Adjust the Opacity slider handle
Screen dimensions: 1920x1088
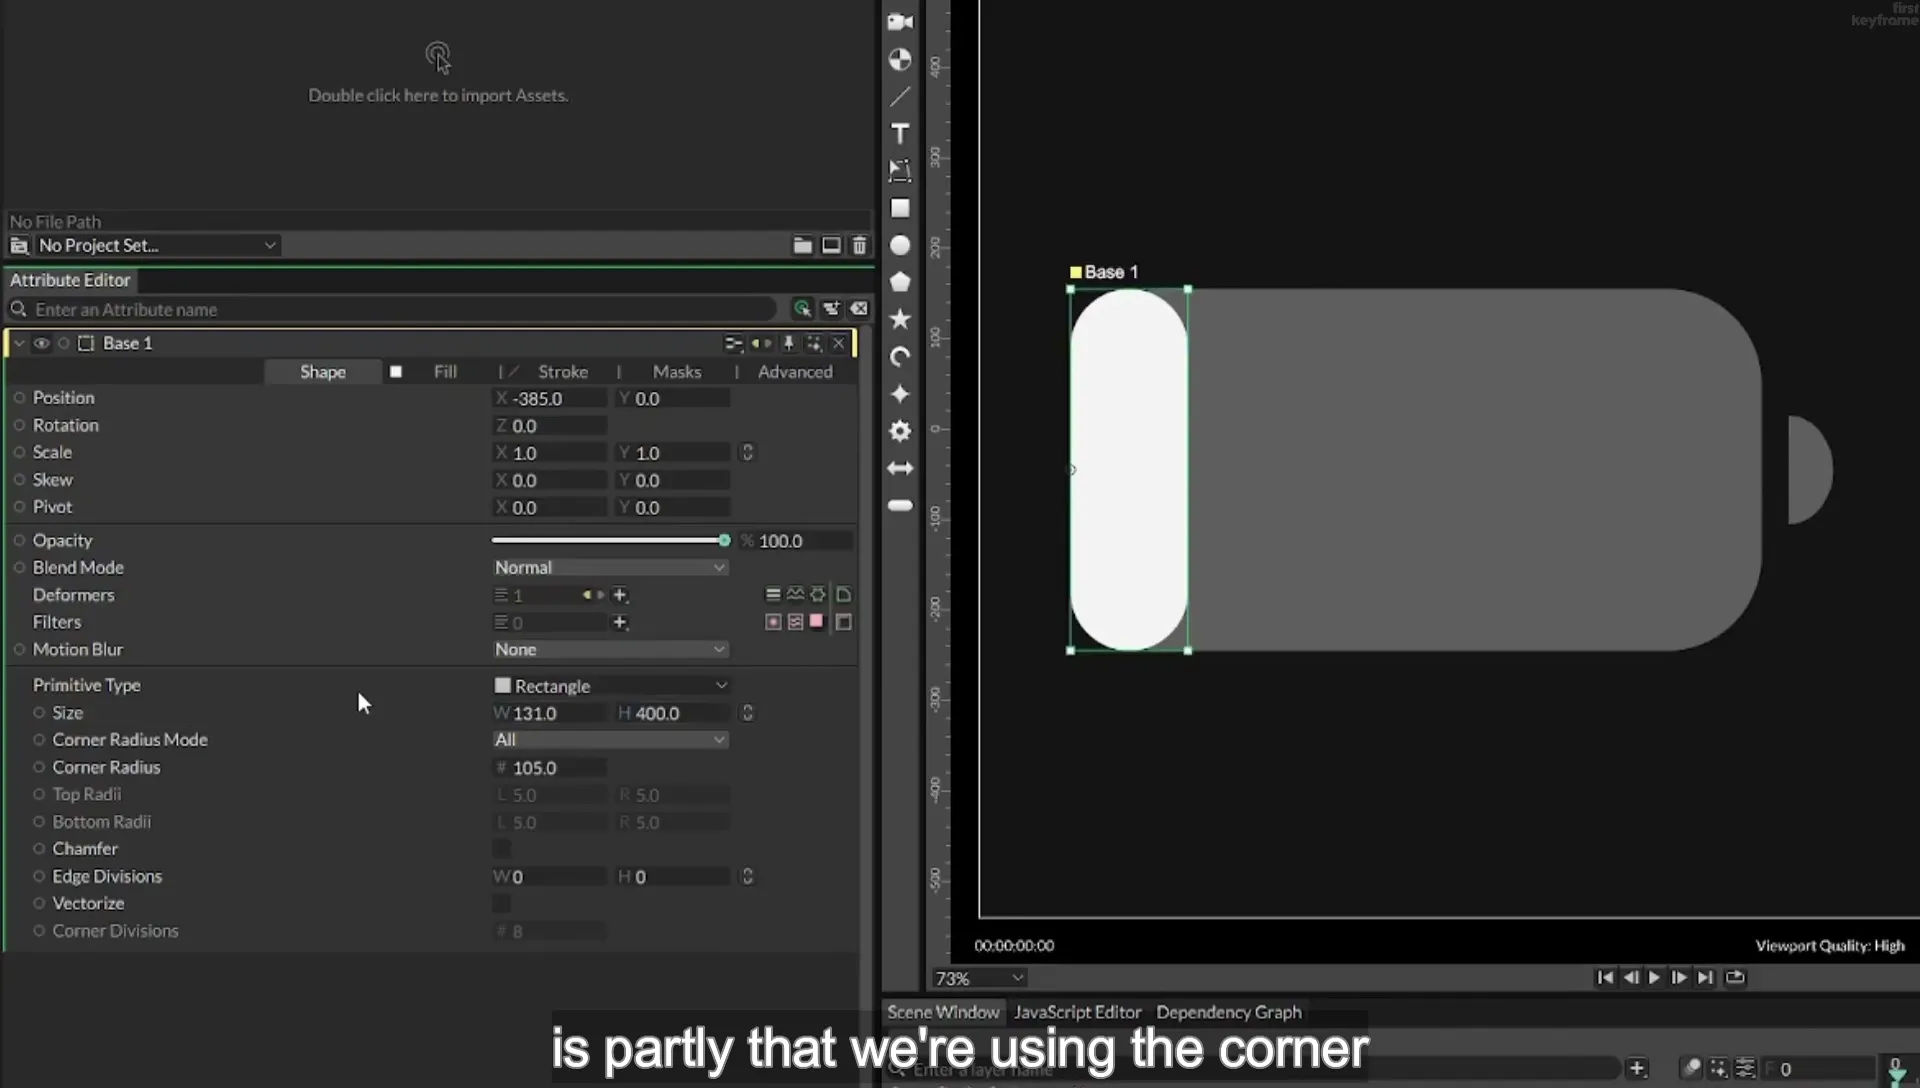(x=724, y=540)
